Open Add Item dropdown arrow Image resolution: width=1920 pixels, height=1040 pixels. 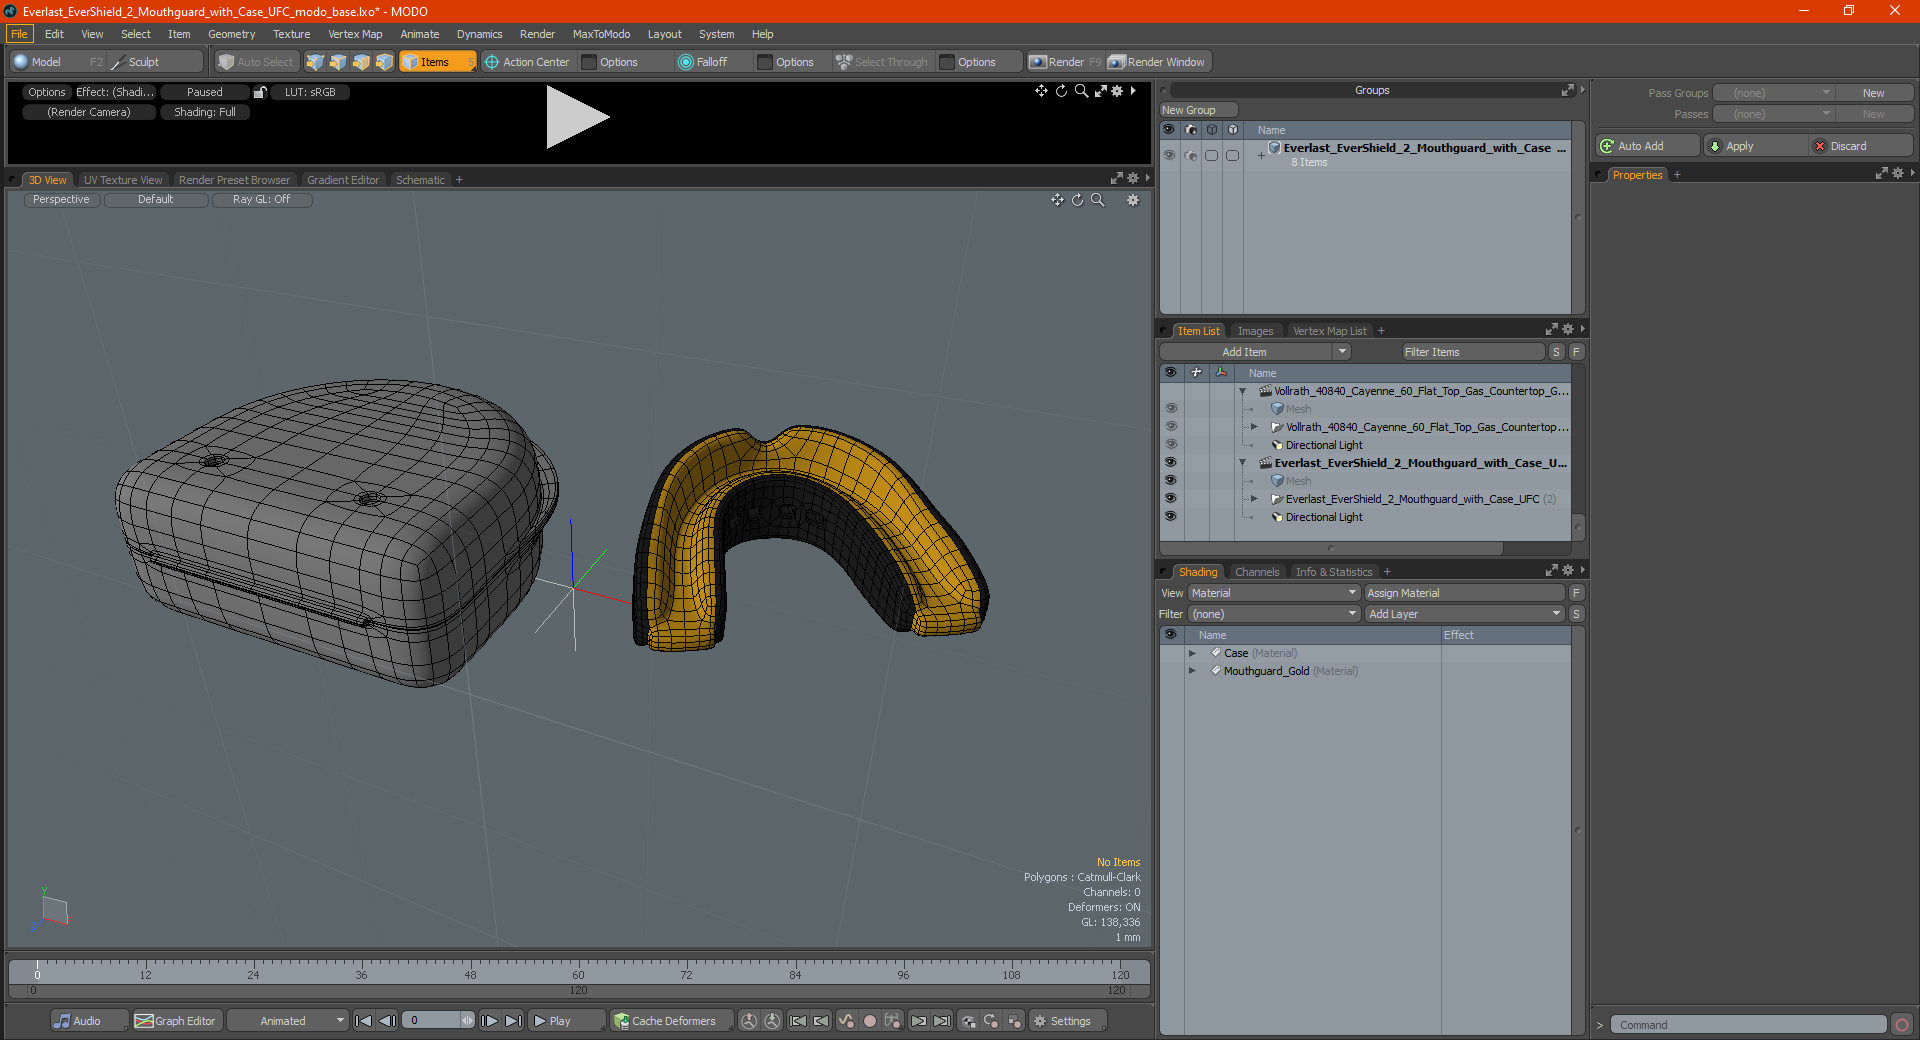(1342, 352)
